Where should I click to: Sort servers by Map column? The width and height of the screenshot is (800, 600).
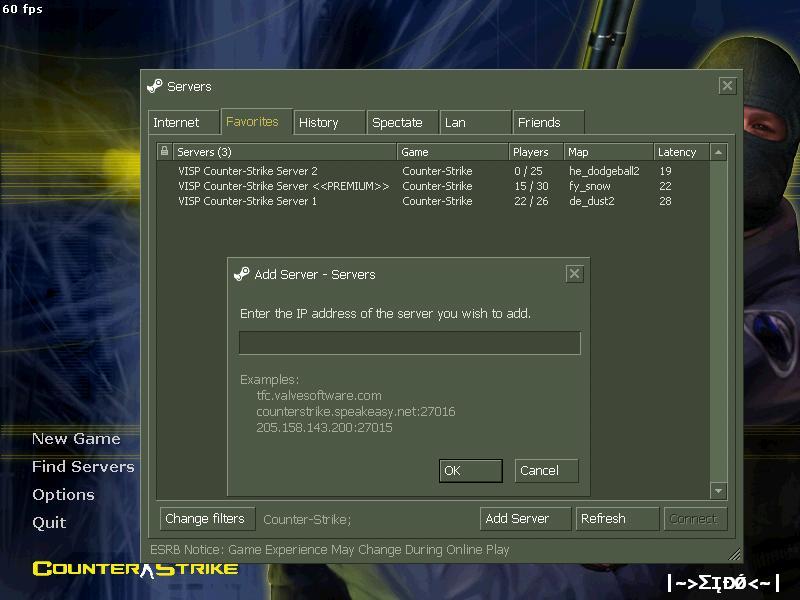click(x=609, y=152)
